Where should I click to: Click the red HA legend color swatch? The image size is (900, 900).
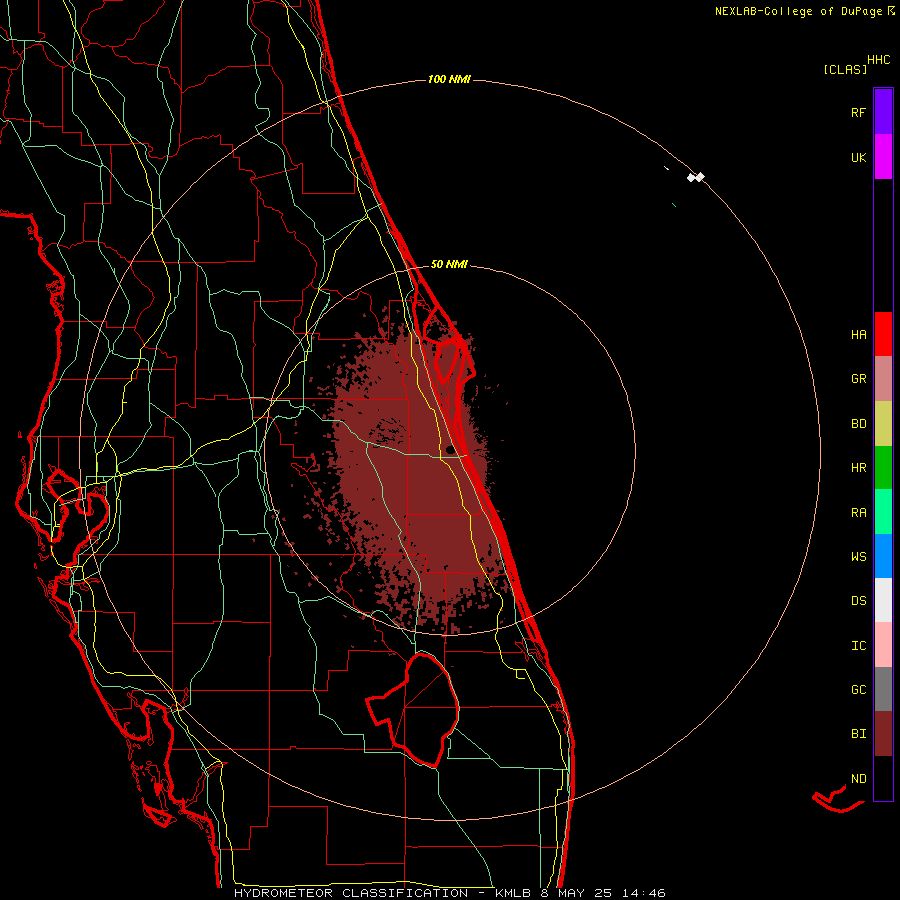(883, 334)
